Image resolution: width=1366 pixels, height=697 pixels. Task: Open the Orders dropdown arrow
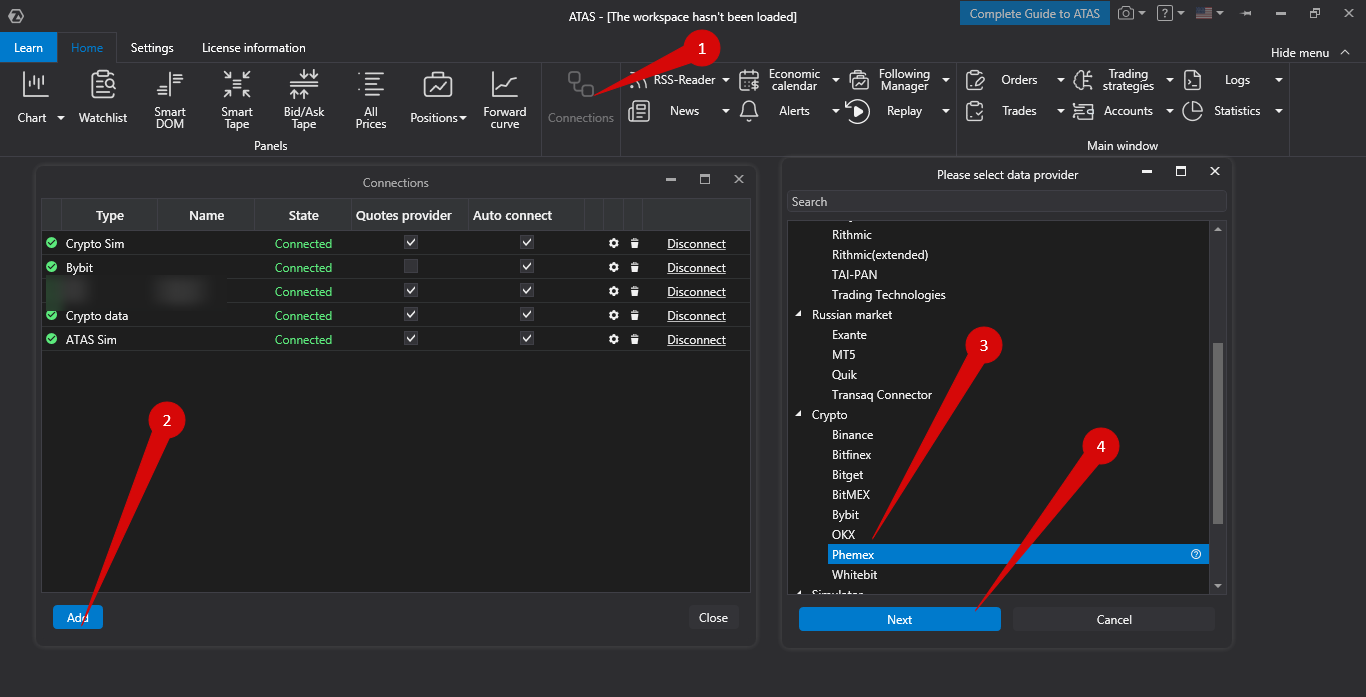click(x=1060, y=80)
